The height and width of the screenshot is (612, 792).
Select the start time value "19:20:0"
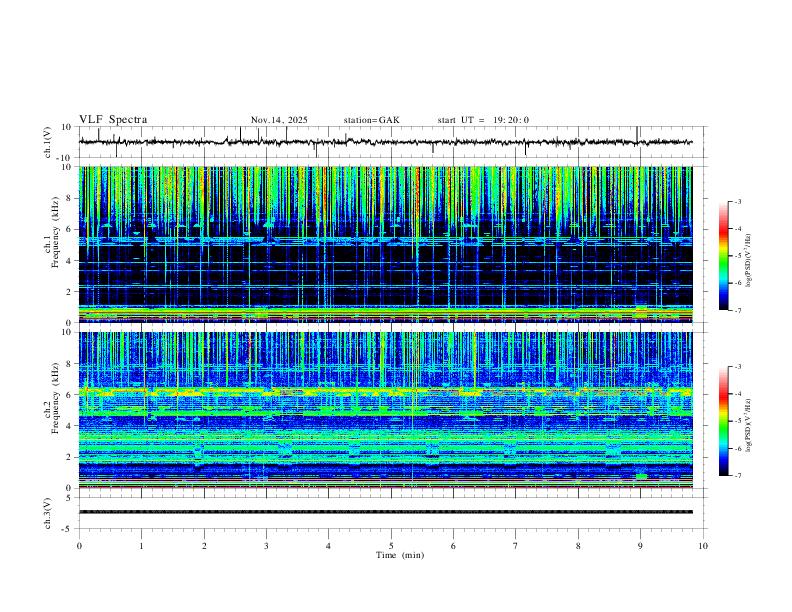511,120
